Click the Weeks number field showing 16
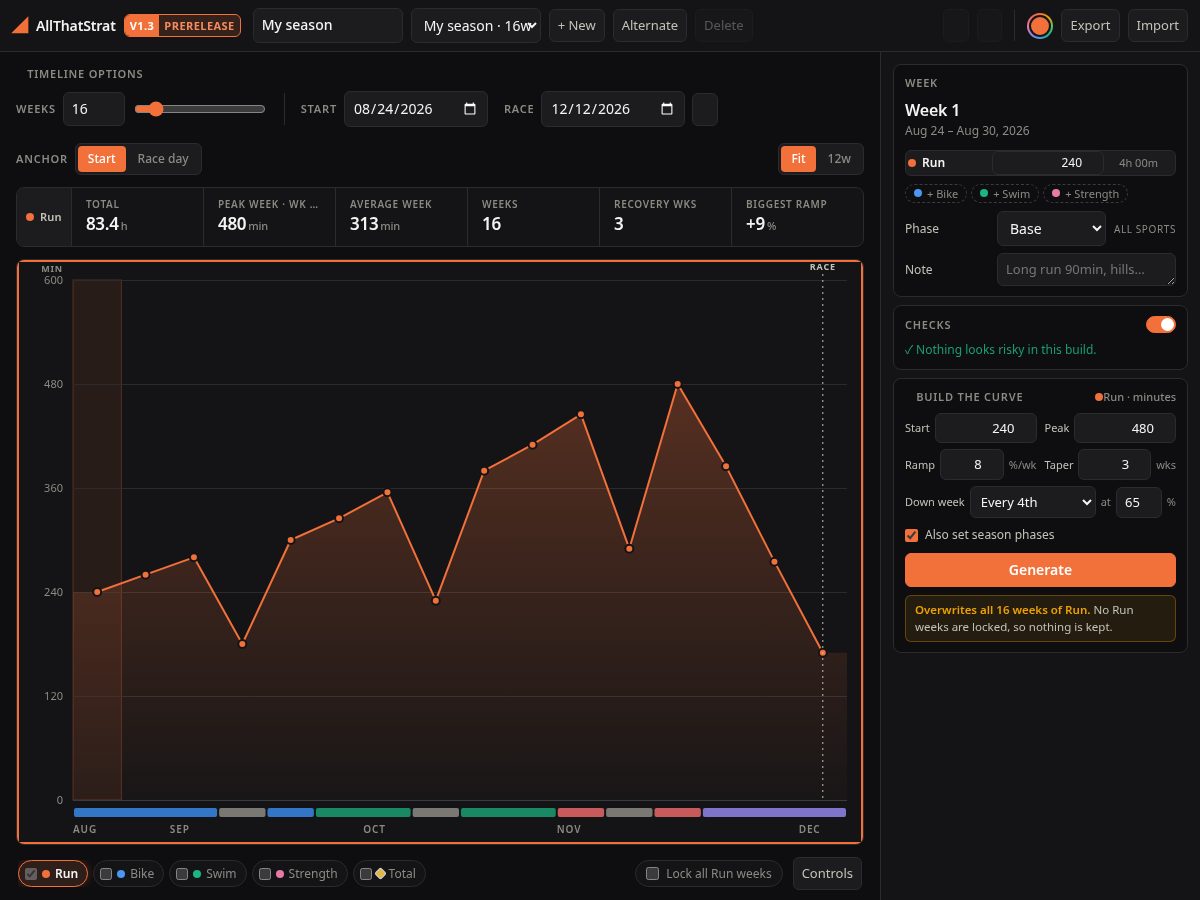Image resolution: width=1200 pixels, height=900 pixels. click(94, 109)
